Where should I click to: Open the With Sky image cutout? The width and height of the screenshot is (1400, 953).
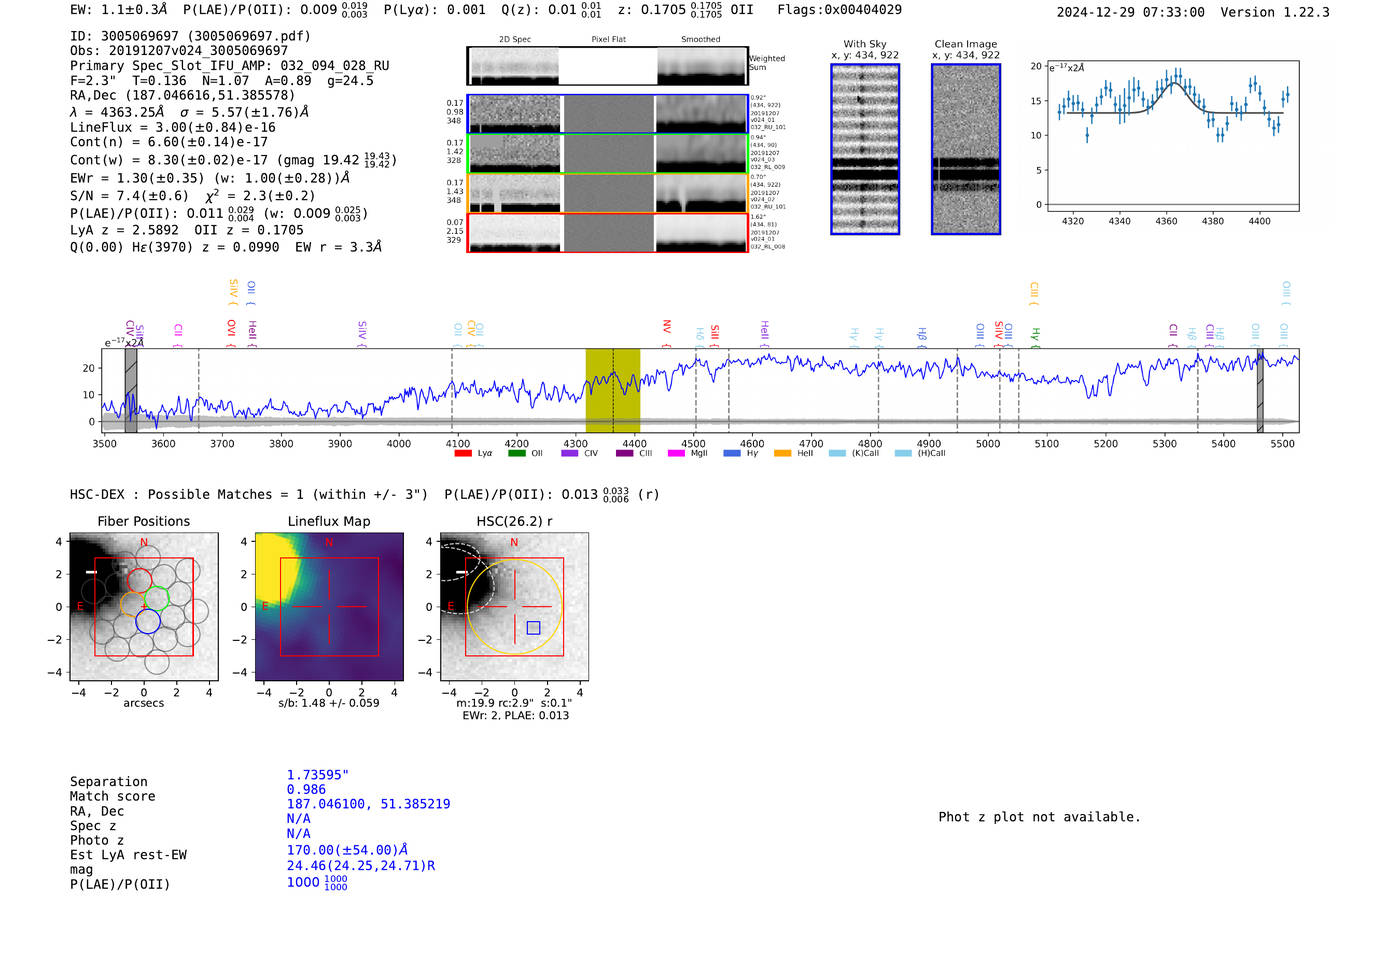[865, 149]
